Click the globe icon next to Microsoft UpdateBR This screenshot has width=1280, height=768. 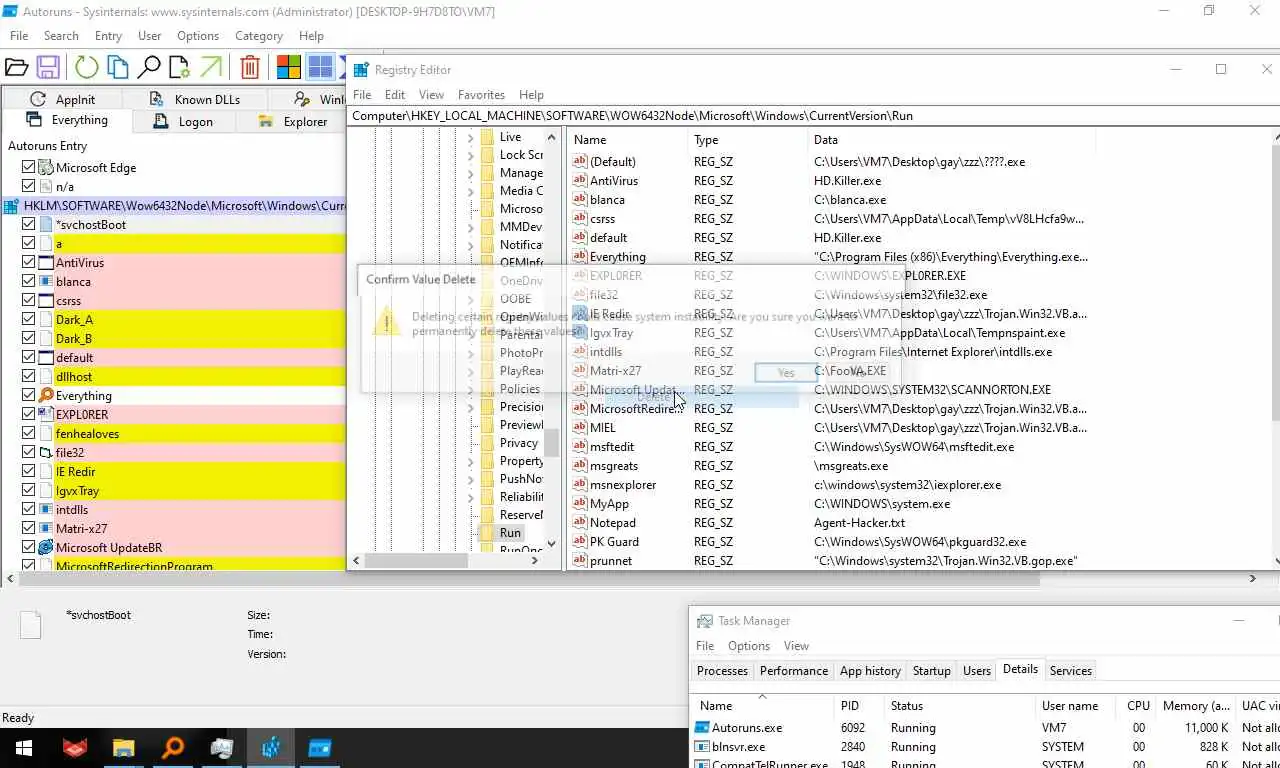coord(46,548)
